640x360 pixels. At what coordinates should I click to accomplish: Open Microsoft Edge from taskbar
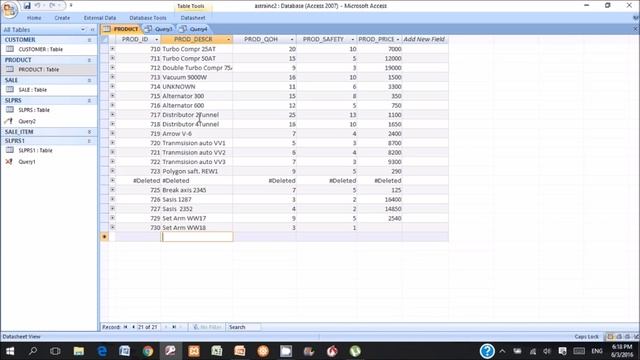click(102, 351)
